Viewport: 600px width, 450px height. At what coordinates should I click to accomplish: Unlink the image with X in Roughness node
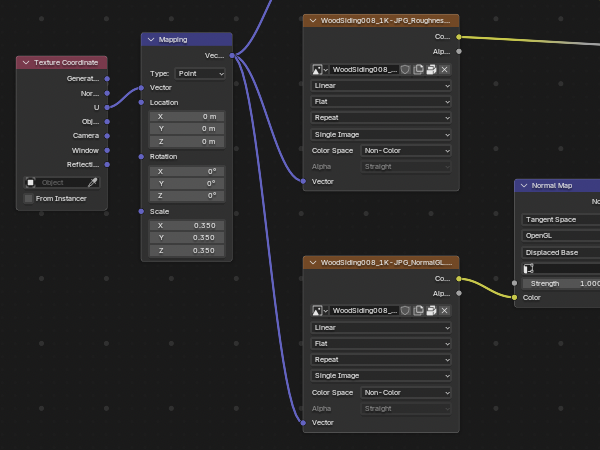tap(444, 70)
